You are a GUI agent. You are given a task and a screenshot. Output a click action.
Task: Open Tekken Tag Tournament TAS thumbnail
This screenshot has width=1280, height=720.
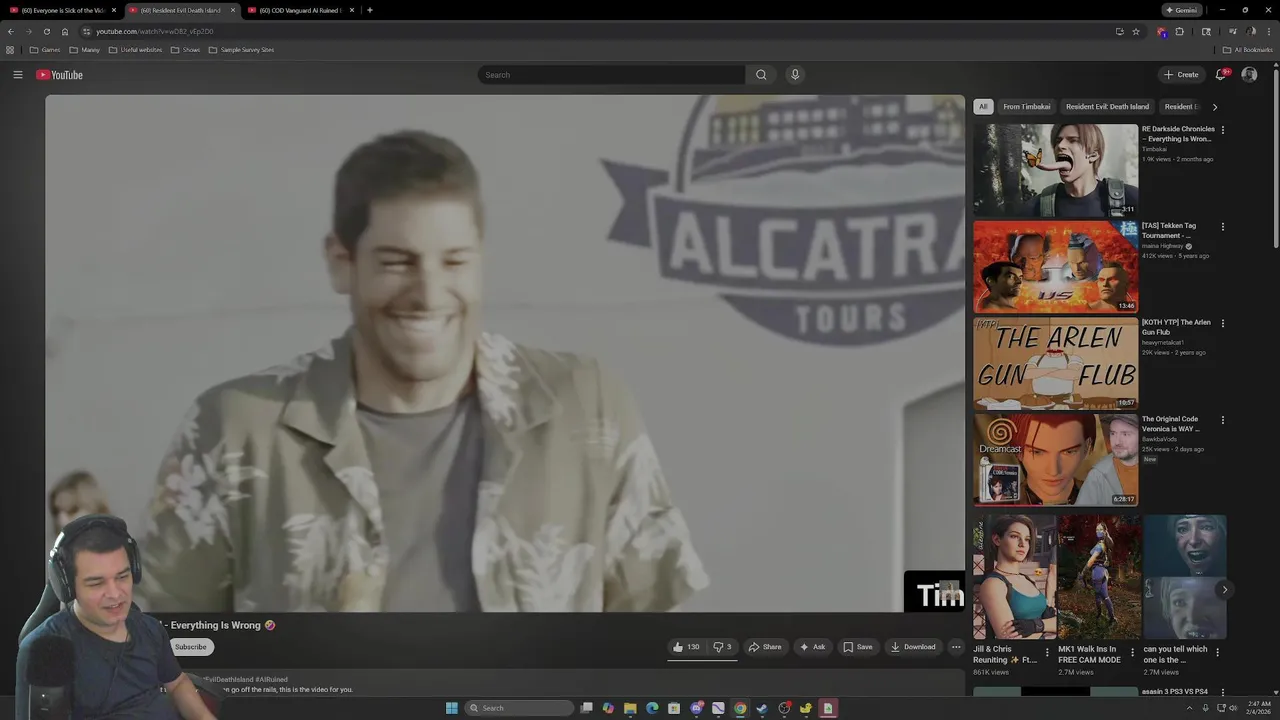1055,267
